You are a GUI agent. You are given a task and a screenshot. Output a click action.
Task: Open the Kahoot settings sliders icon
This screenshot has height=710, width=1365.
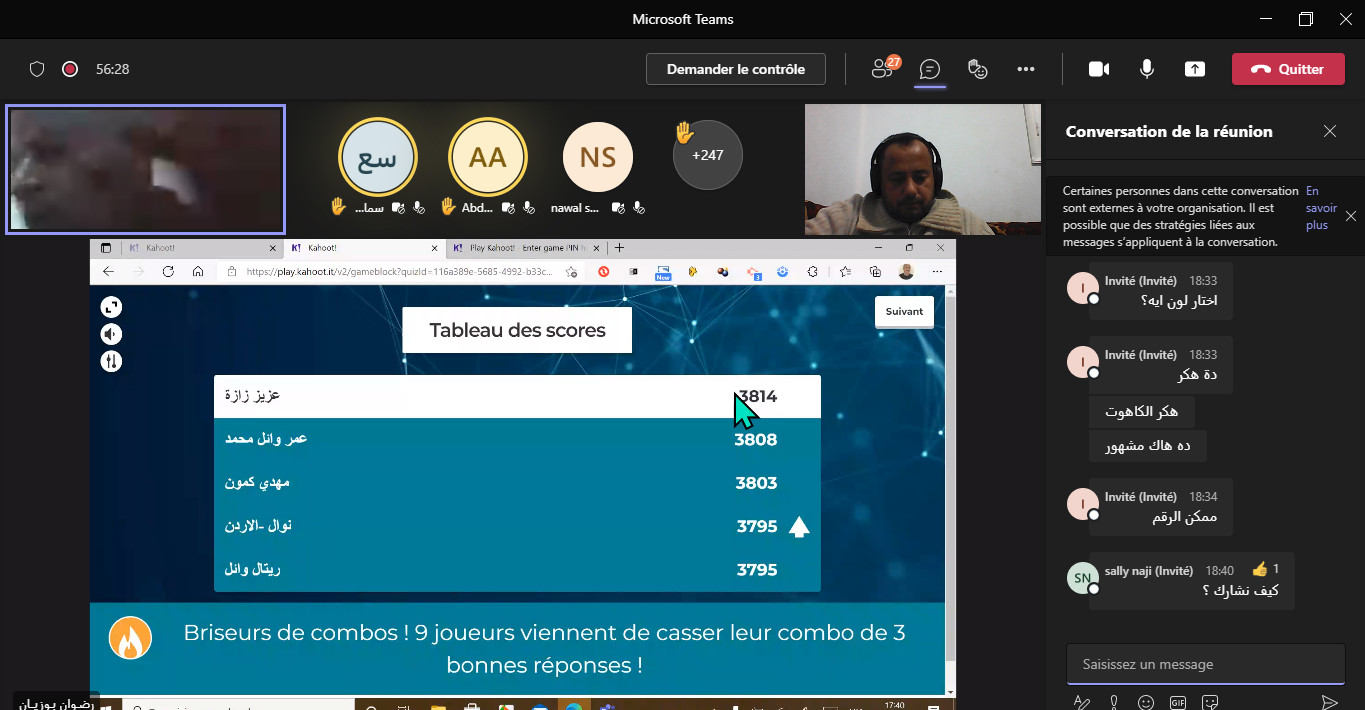point(111,361)
